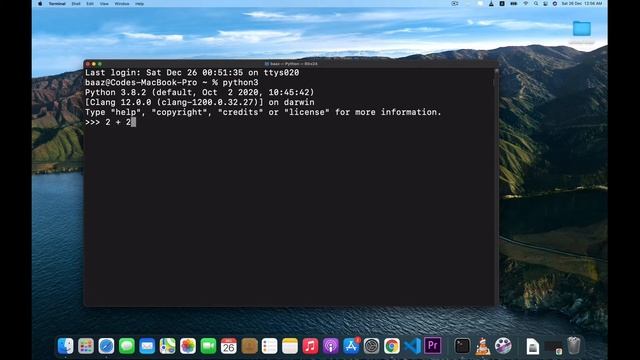Open Calendar showing 26 in dock
The image size is (640, 360).
229,346
